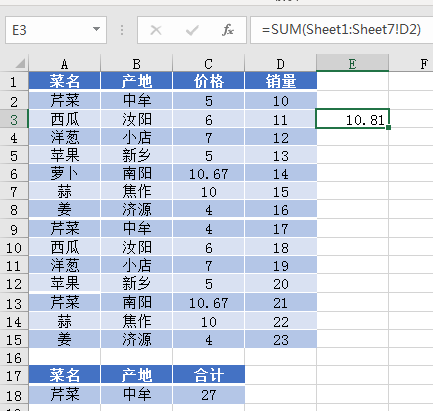433x411 pixels.
Task: Click sales value 22 in row 14
Action: coord(280,321)
